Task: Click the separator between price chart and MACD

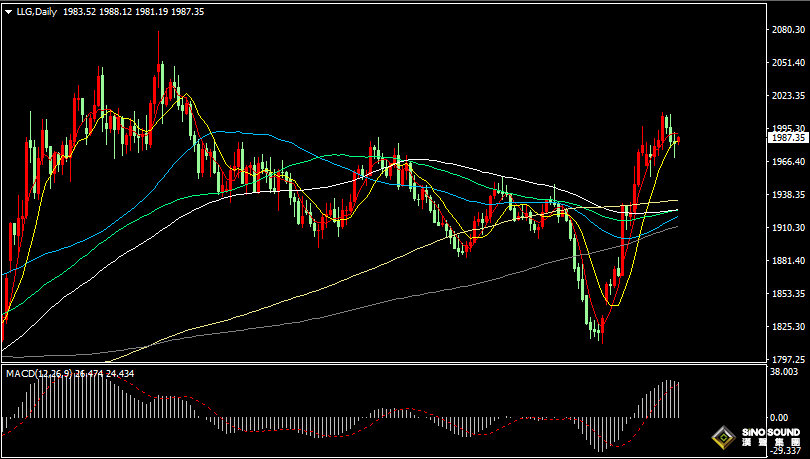Action: point(380,366)
